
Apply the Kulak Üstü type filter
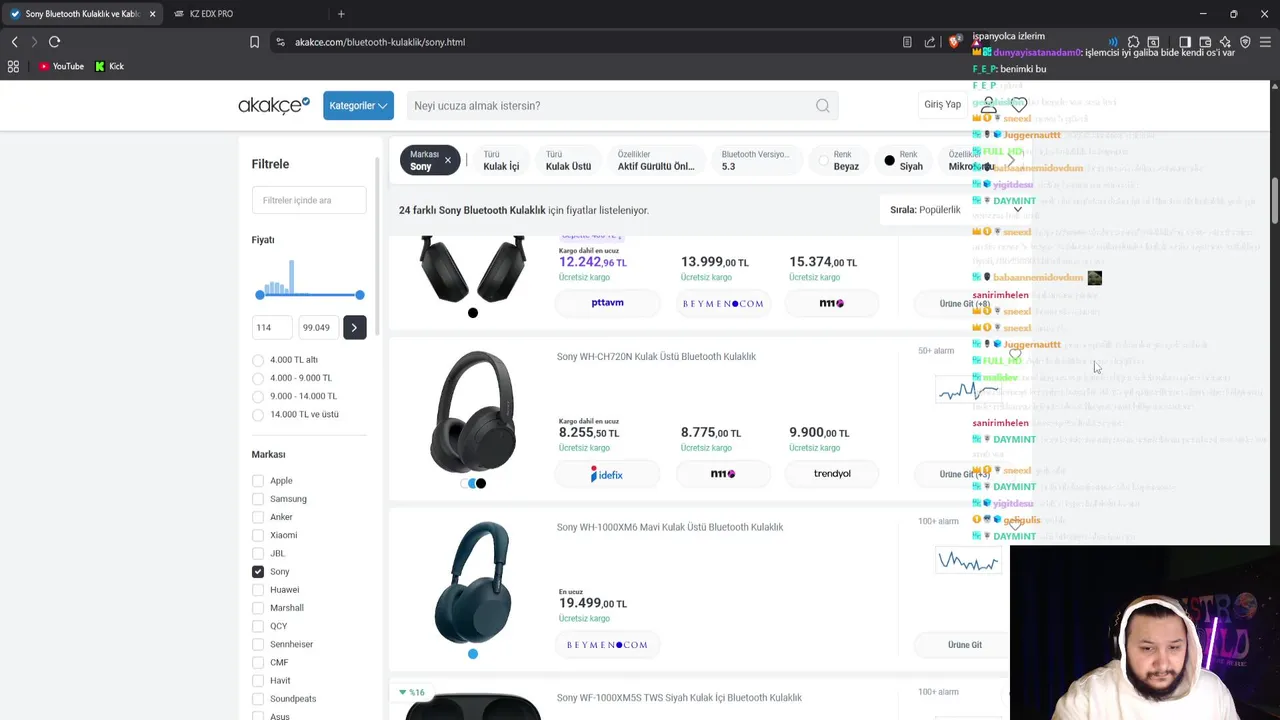(x=568, y=161)
